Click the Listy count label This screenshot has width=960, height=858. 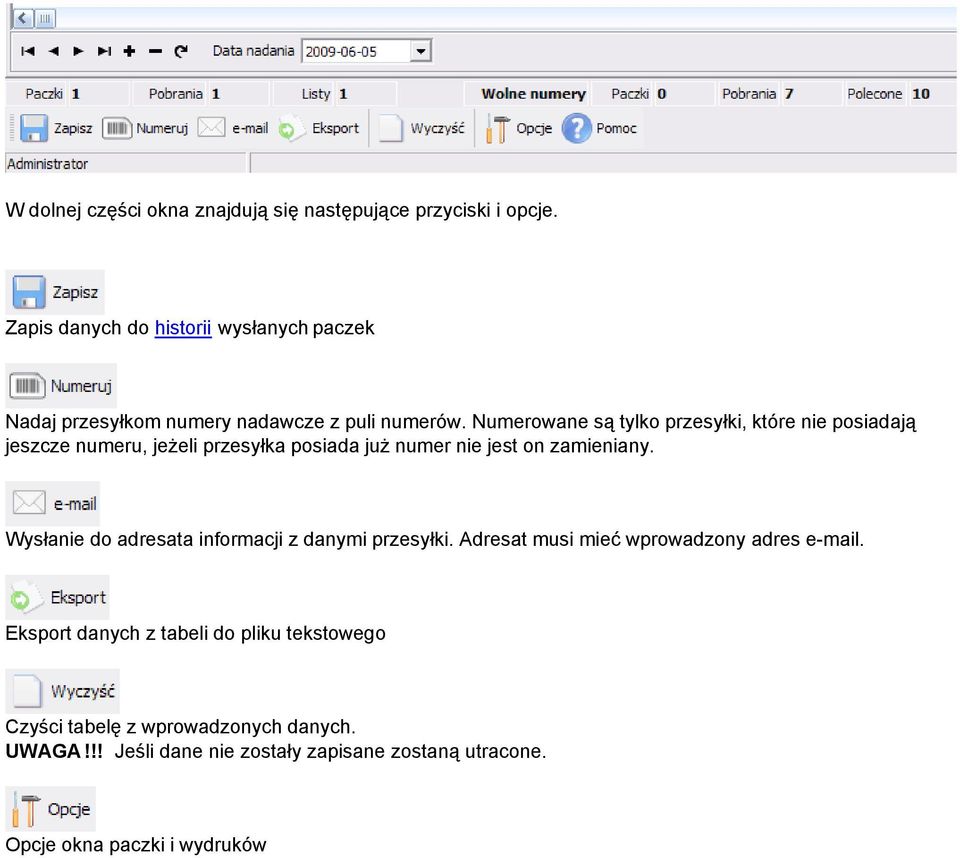[x=316, y=94]
